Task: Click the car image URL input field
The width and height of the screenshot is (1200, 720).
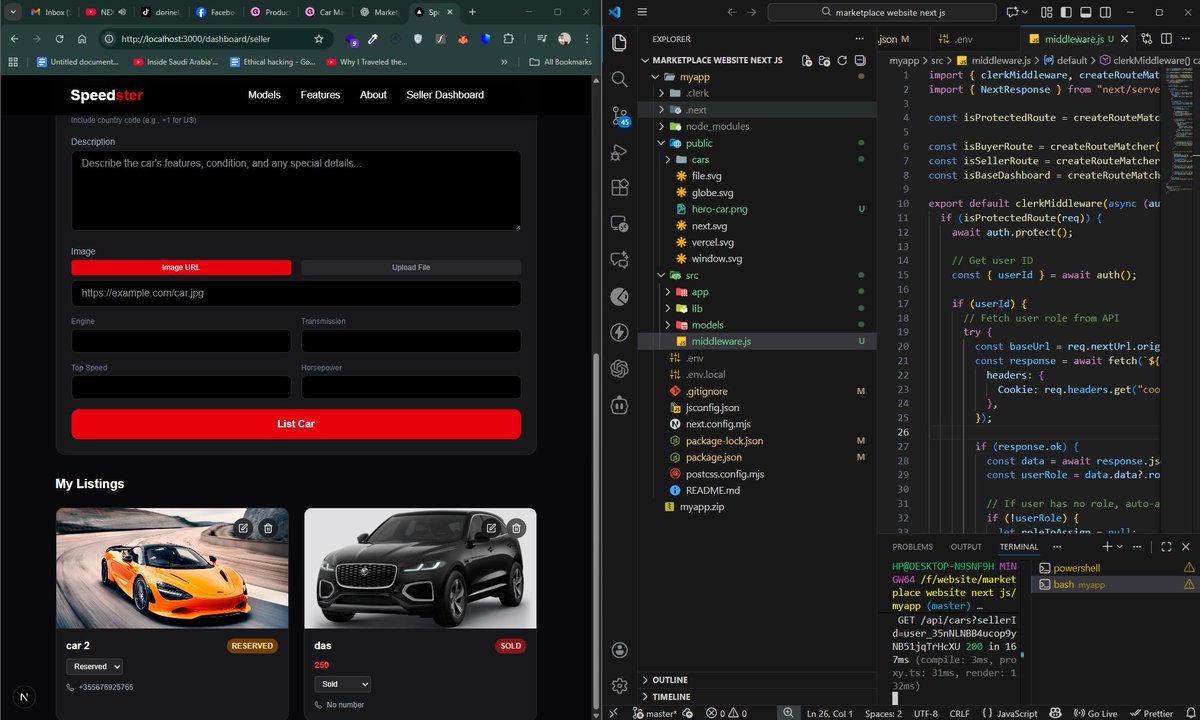Action: point(296,292)
